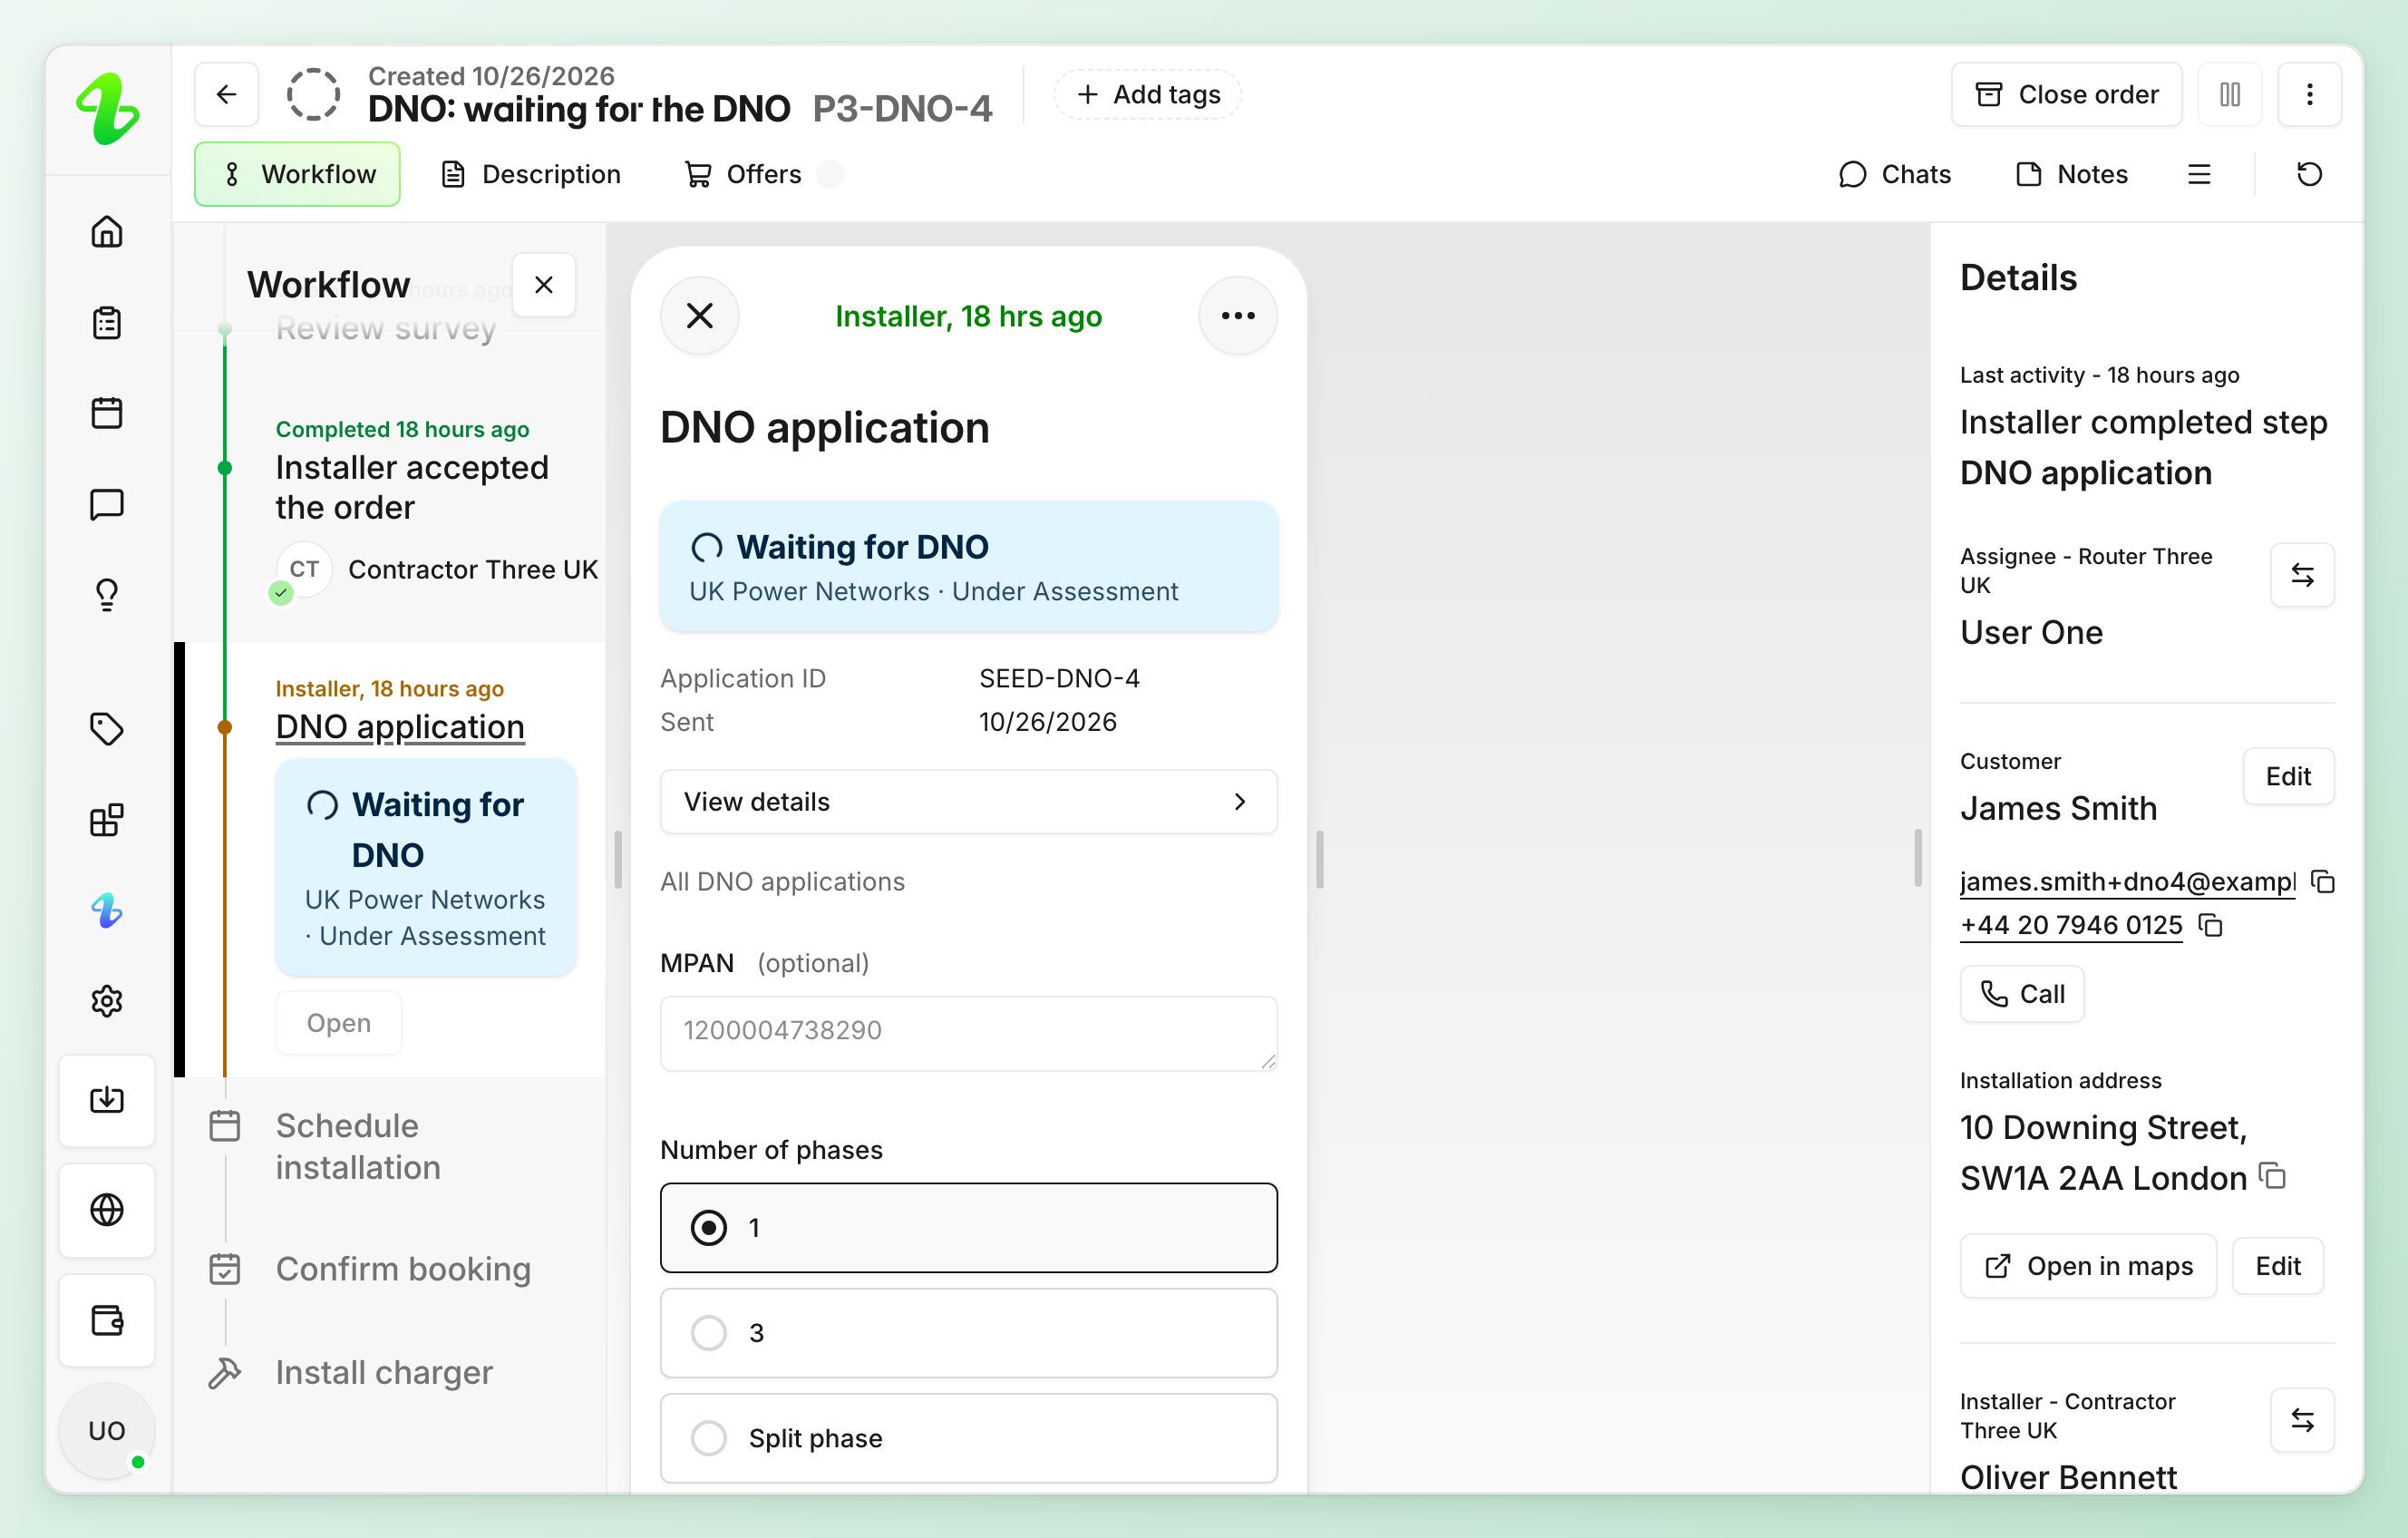Copy the installation address
2408x1538 pixels.
coord(2273,1177)
